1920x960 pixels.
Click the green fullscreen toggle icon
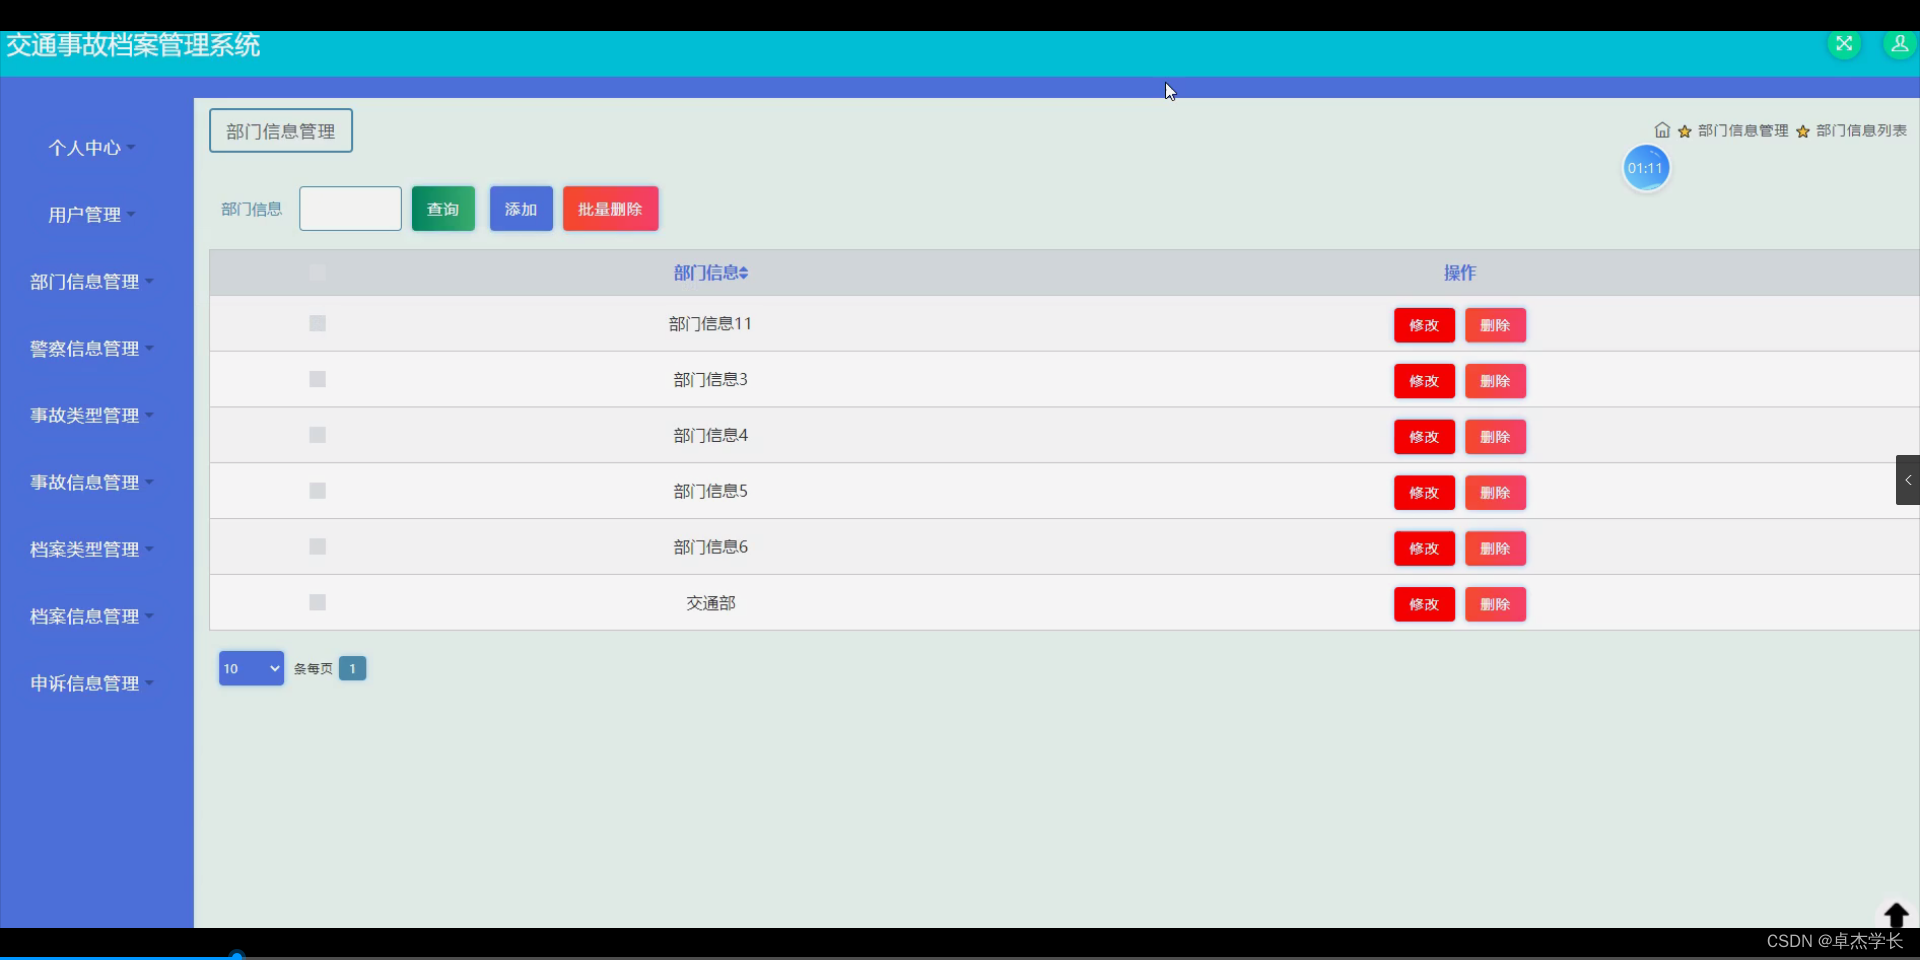(1844, 44)
